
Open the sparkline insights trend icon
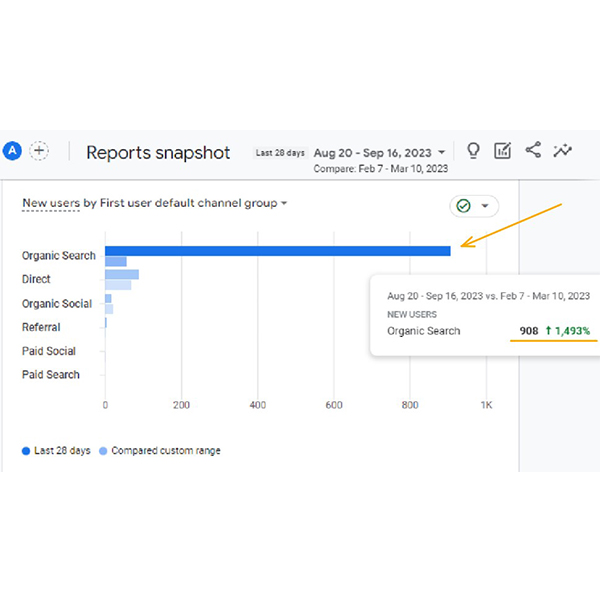click(562, 150)
